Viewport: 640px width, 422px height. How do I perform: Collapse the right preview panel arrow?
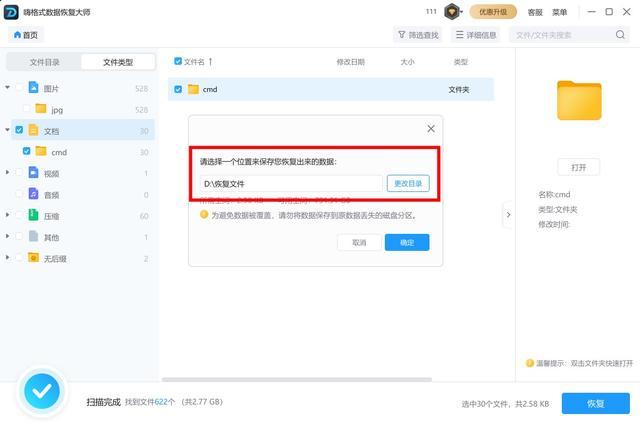507,214
